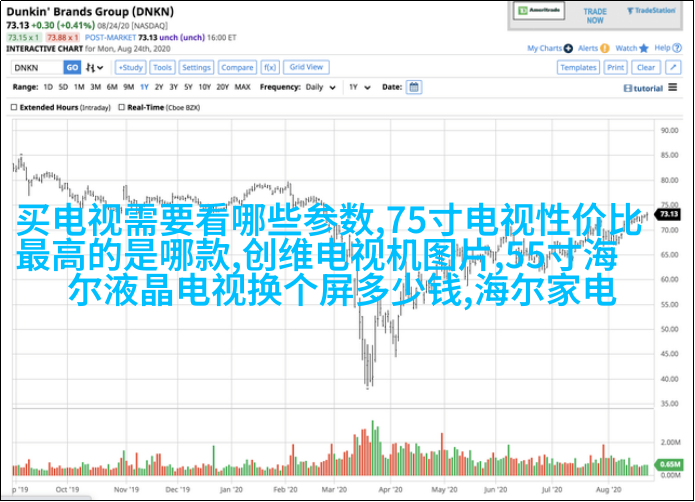This screenshot has height=502, width=695.
Task: Switch to Grid View
Action: pyautogui.click(x=306, y=67)
